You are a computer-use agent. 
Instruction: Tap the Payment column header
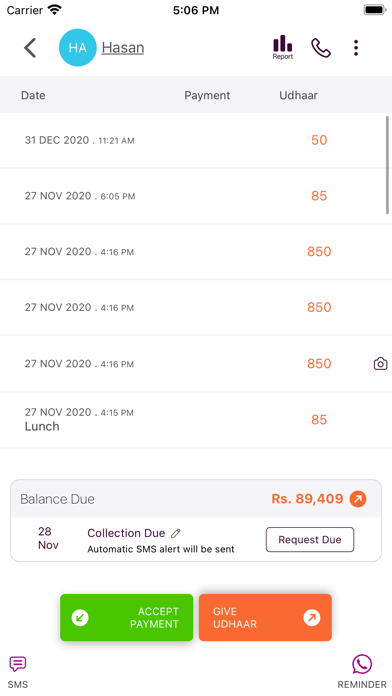207,95
